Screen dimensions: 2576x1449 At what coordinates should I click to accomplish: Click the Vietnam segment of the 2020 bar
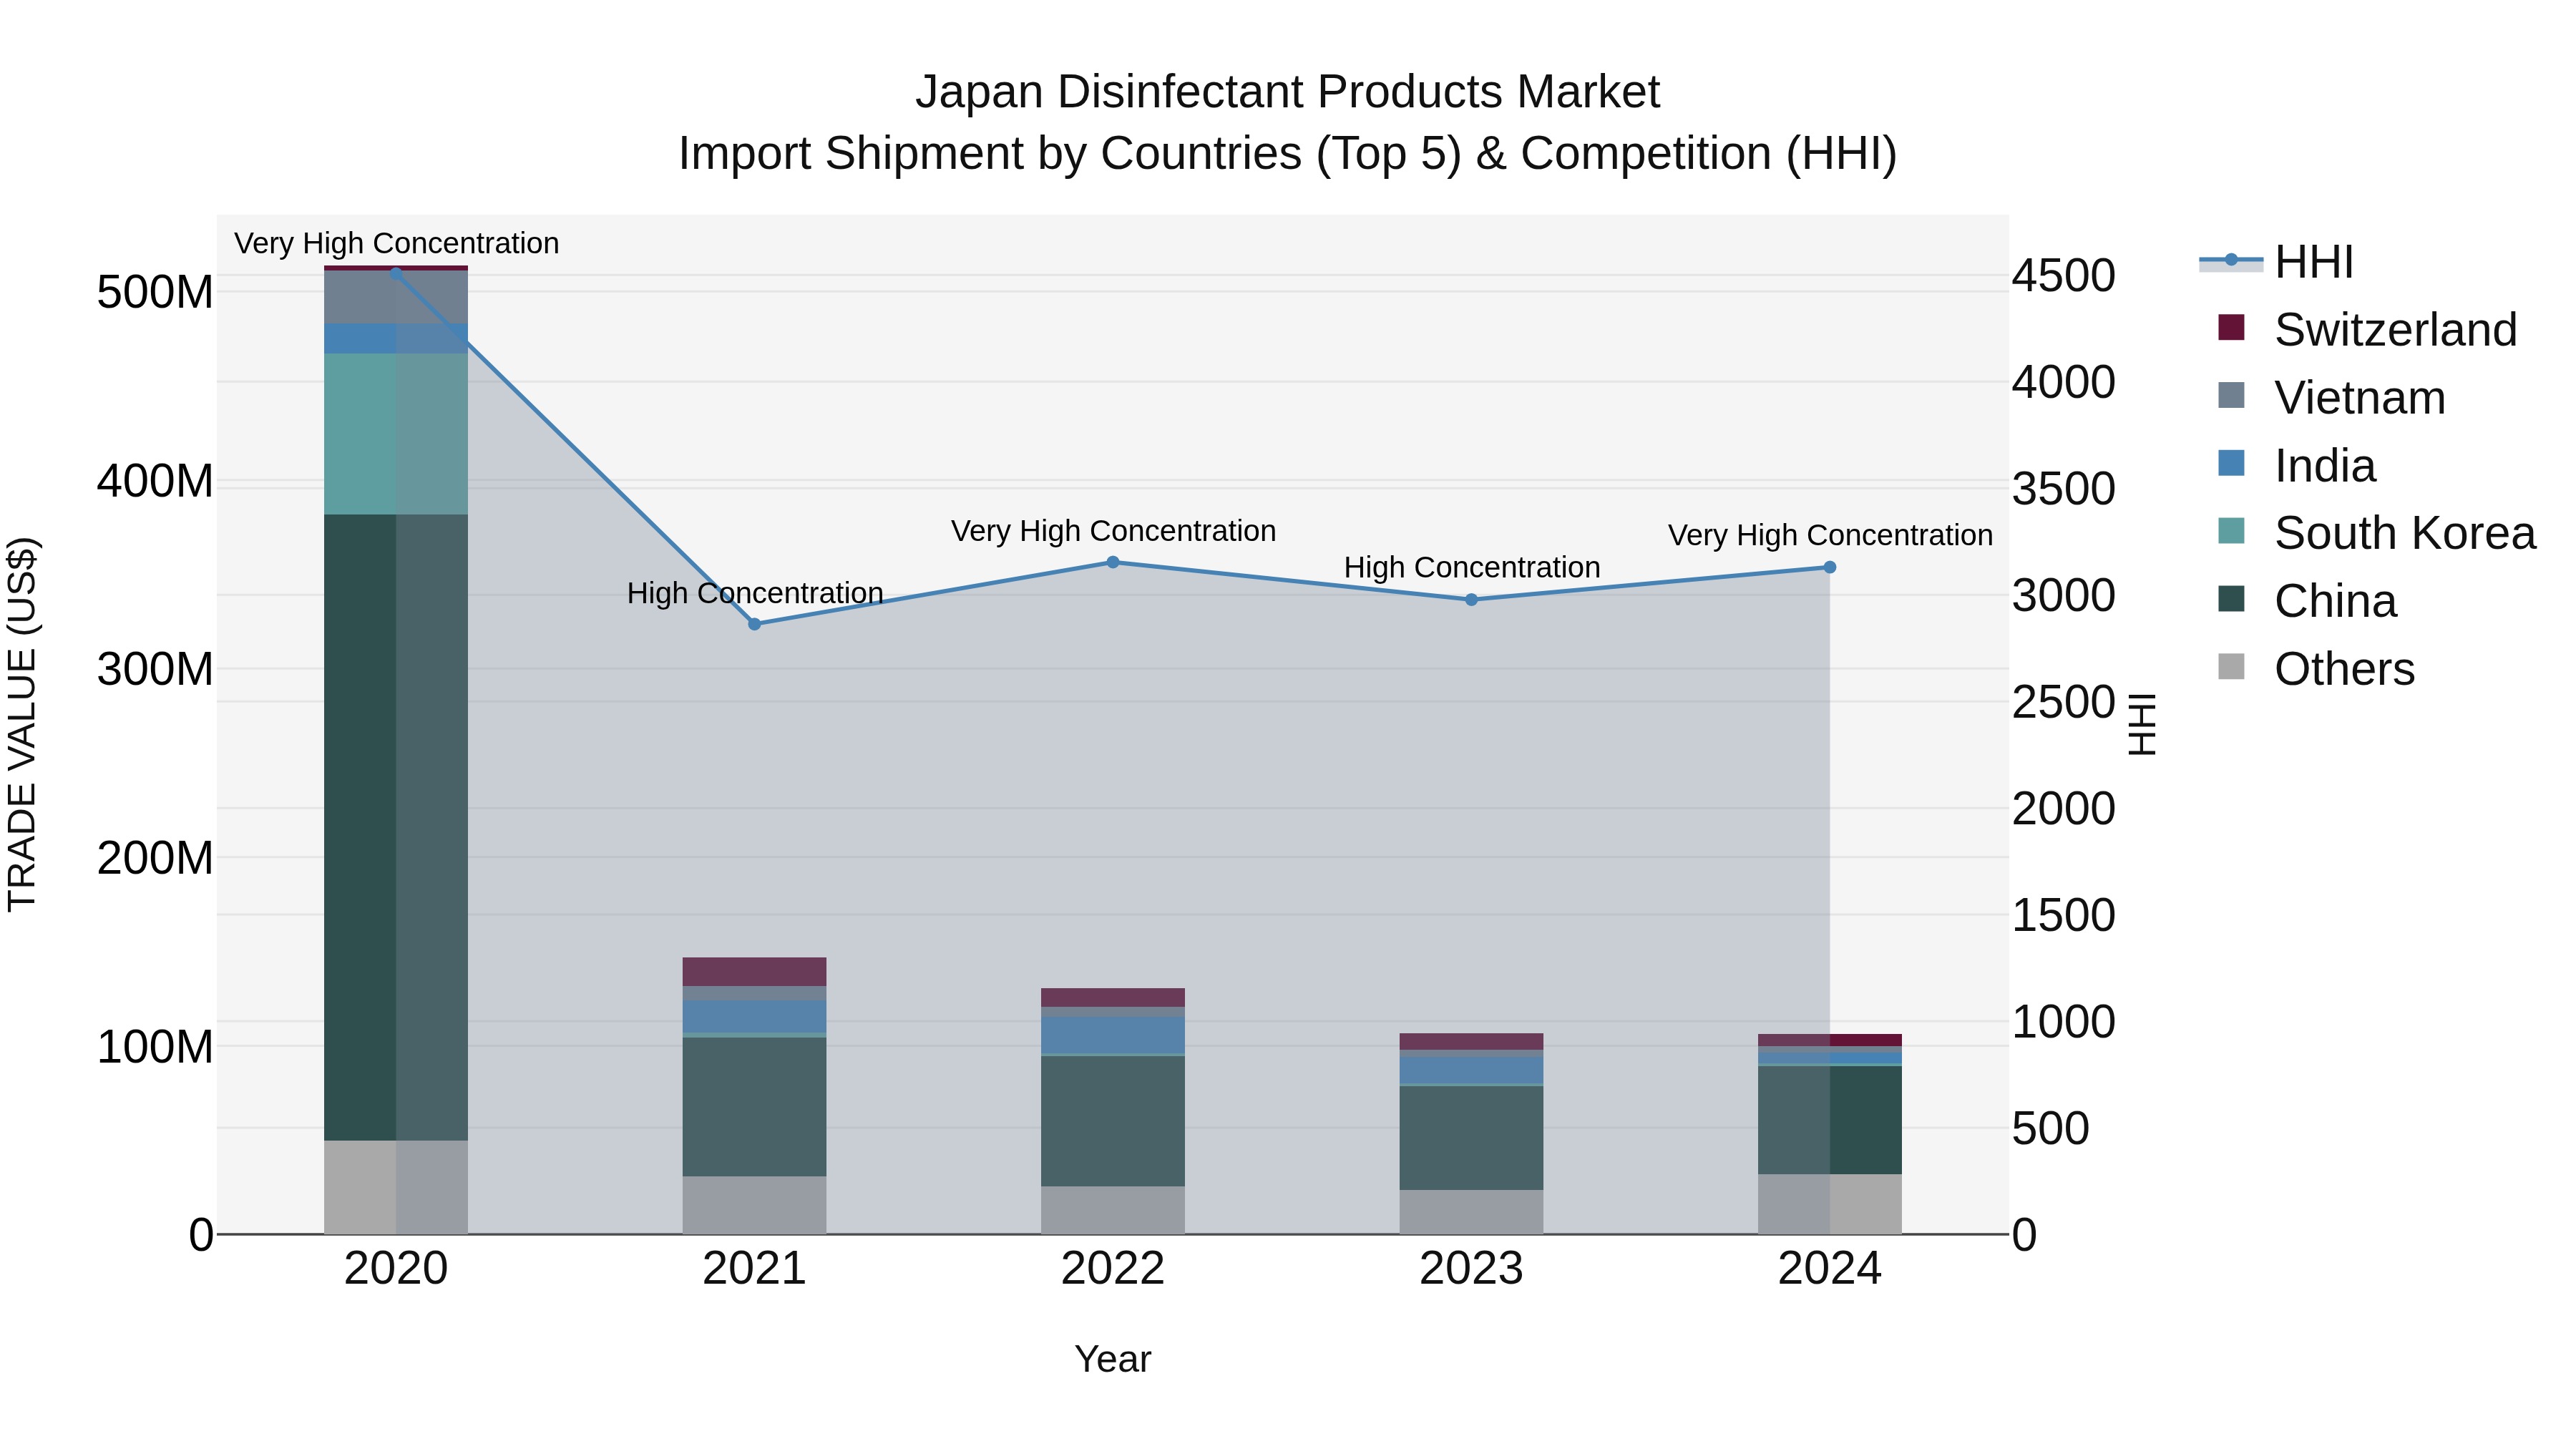tap(396, 297)
